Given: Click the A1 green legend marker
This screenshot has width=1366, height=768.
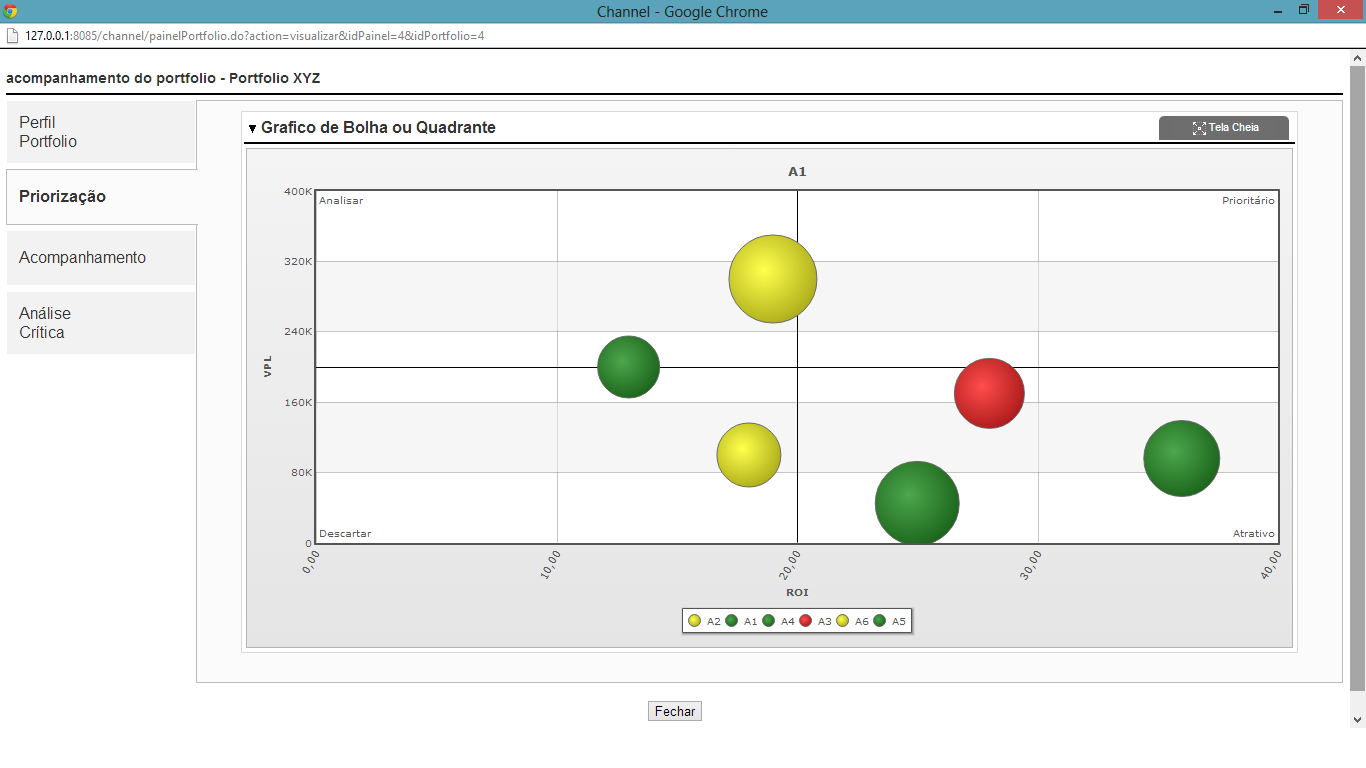Looking at the screenshot, I should tap(731, 621).
